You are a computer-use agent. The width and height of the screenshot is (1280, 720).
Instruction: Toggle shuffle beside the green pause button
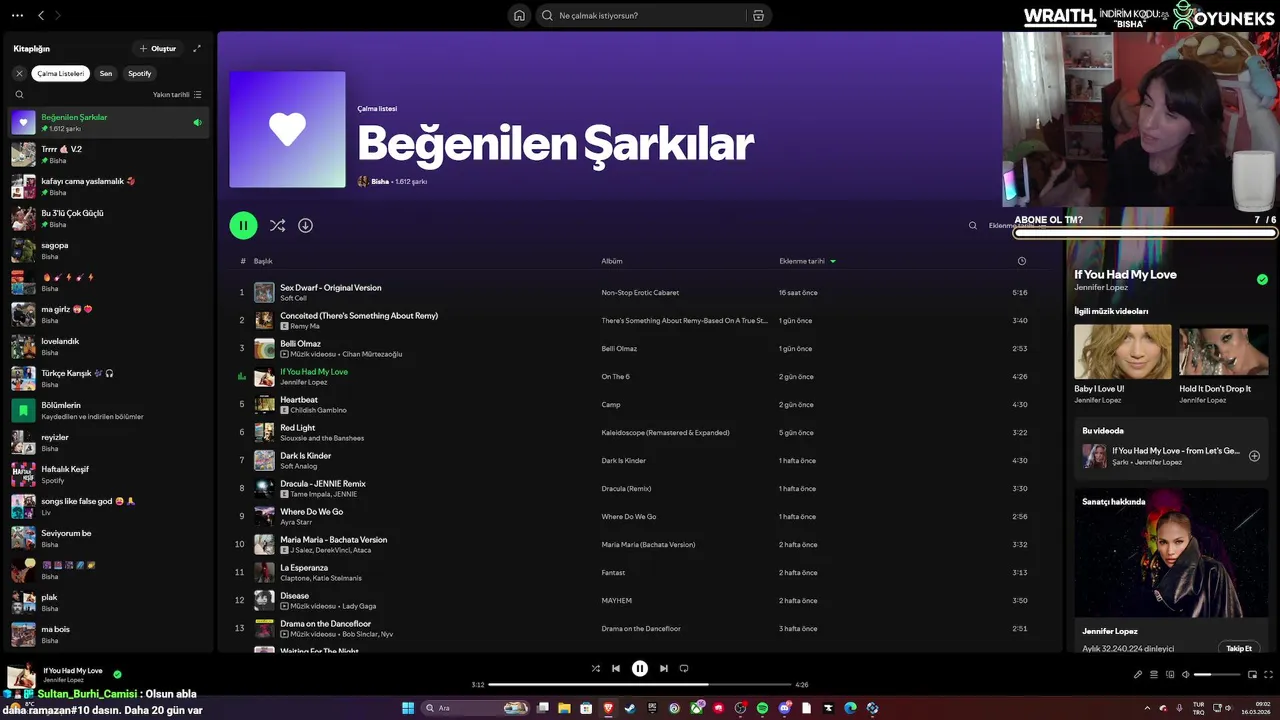[x=277, y=225]
